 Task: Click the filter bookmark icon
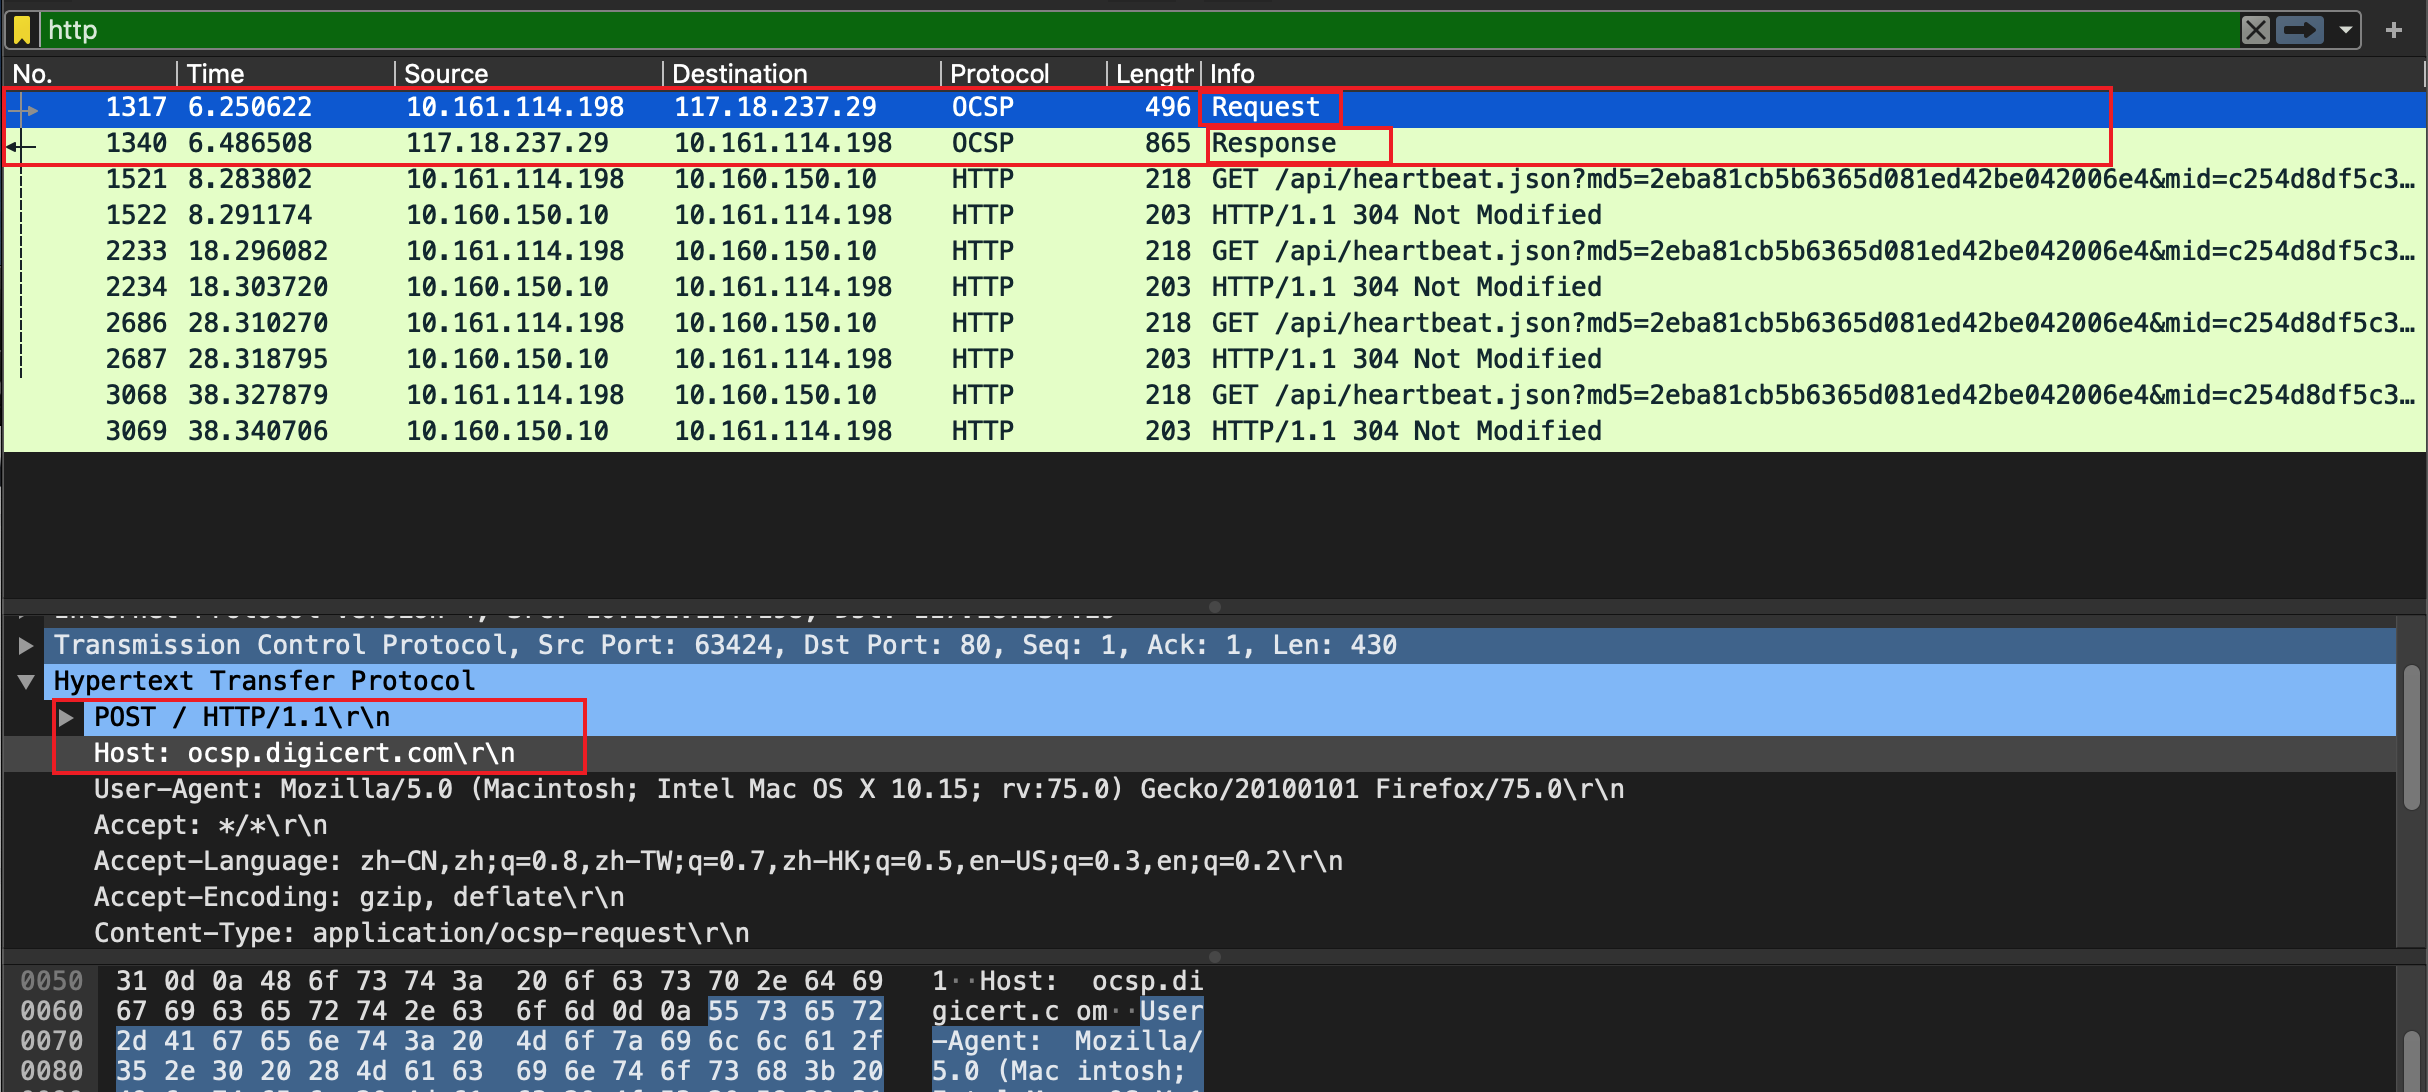click(x=22, y=30)
